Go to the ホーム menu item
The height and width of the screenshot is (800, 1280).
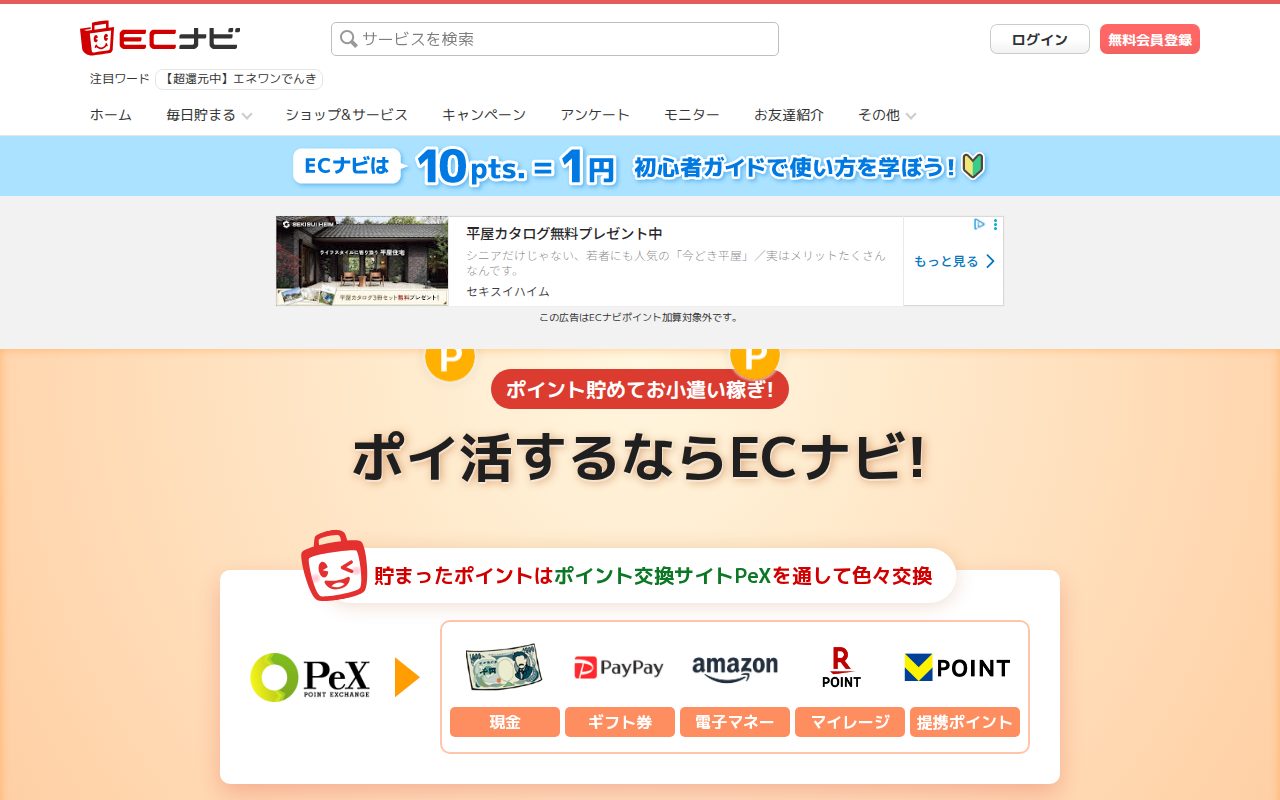111,115
